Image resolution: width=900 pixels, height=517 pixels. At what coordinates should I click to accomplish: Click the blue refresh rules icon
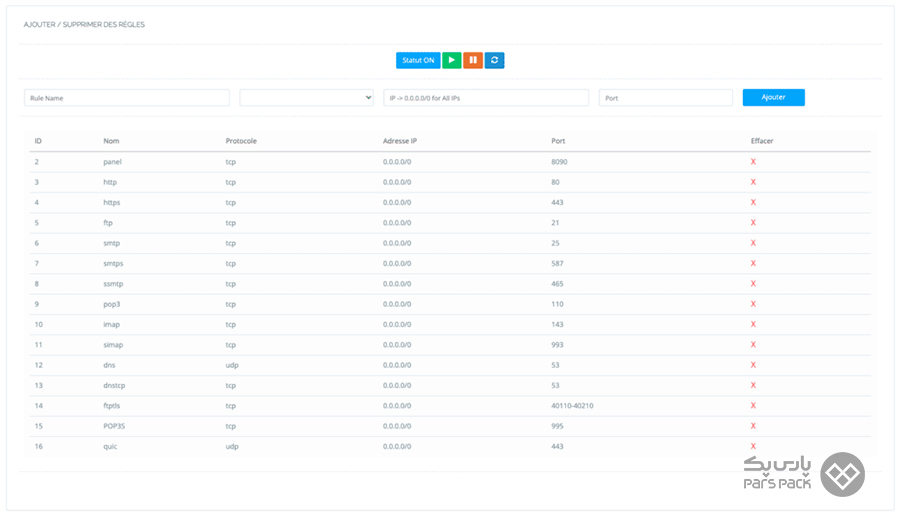click(494, 60)
